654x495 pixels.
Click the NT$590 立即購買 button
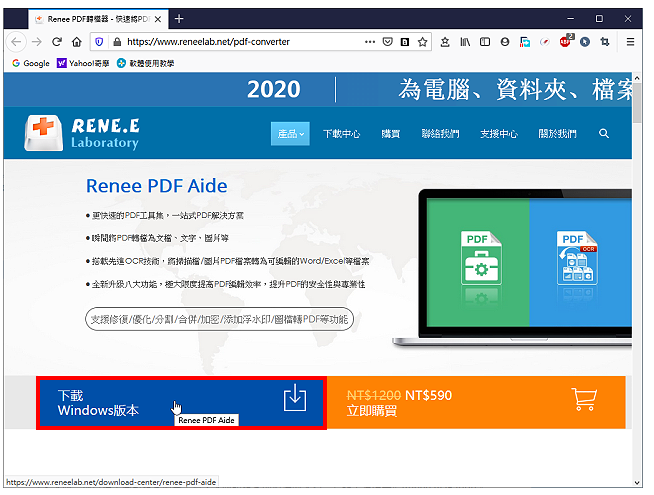click(476, 403)
